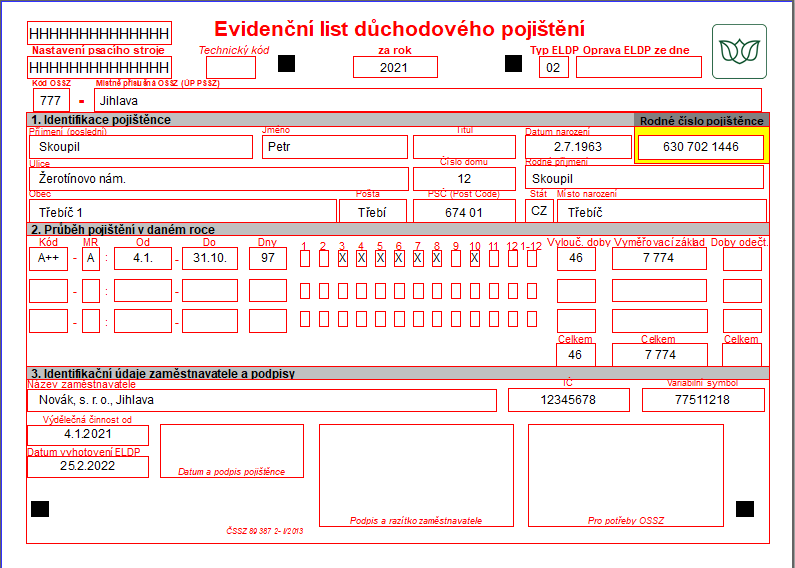
Task: Click the OSSZ name field containing Jihlava
Action: 427,100
